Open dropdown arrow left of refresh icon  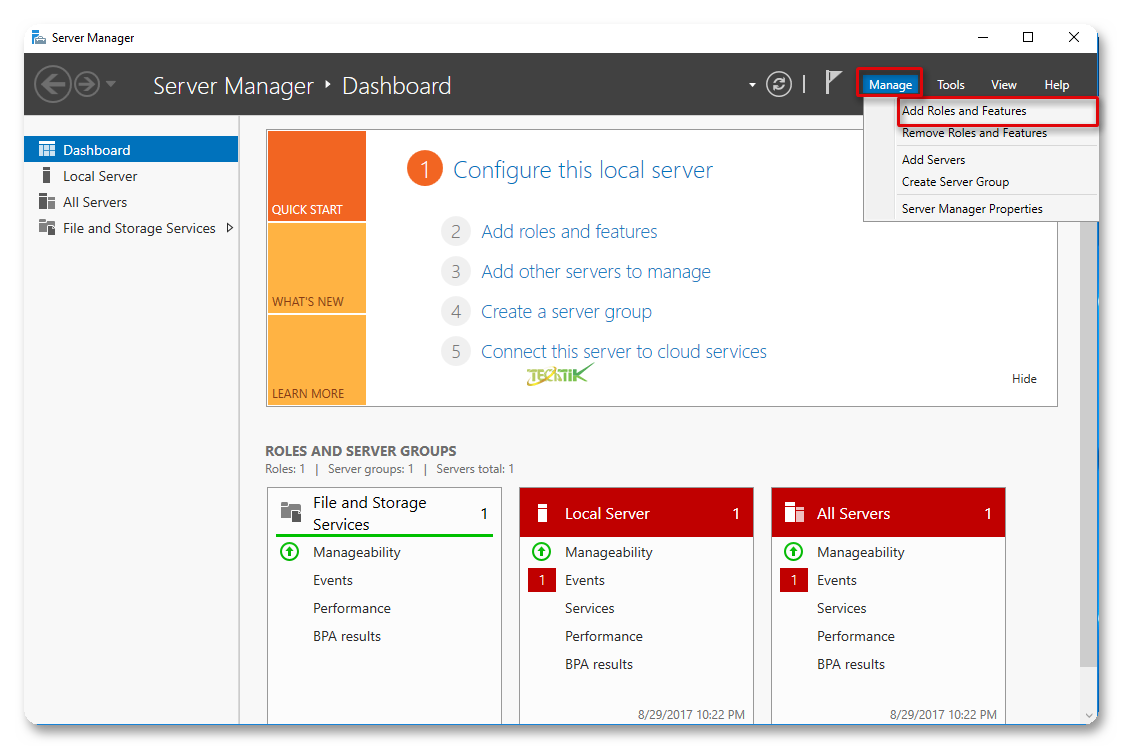click(x=752, y=86)
